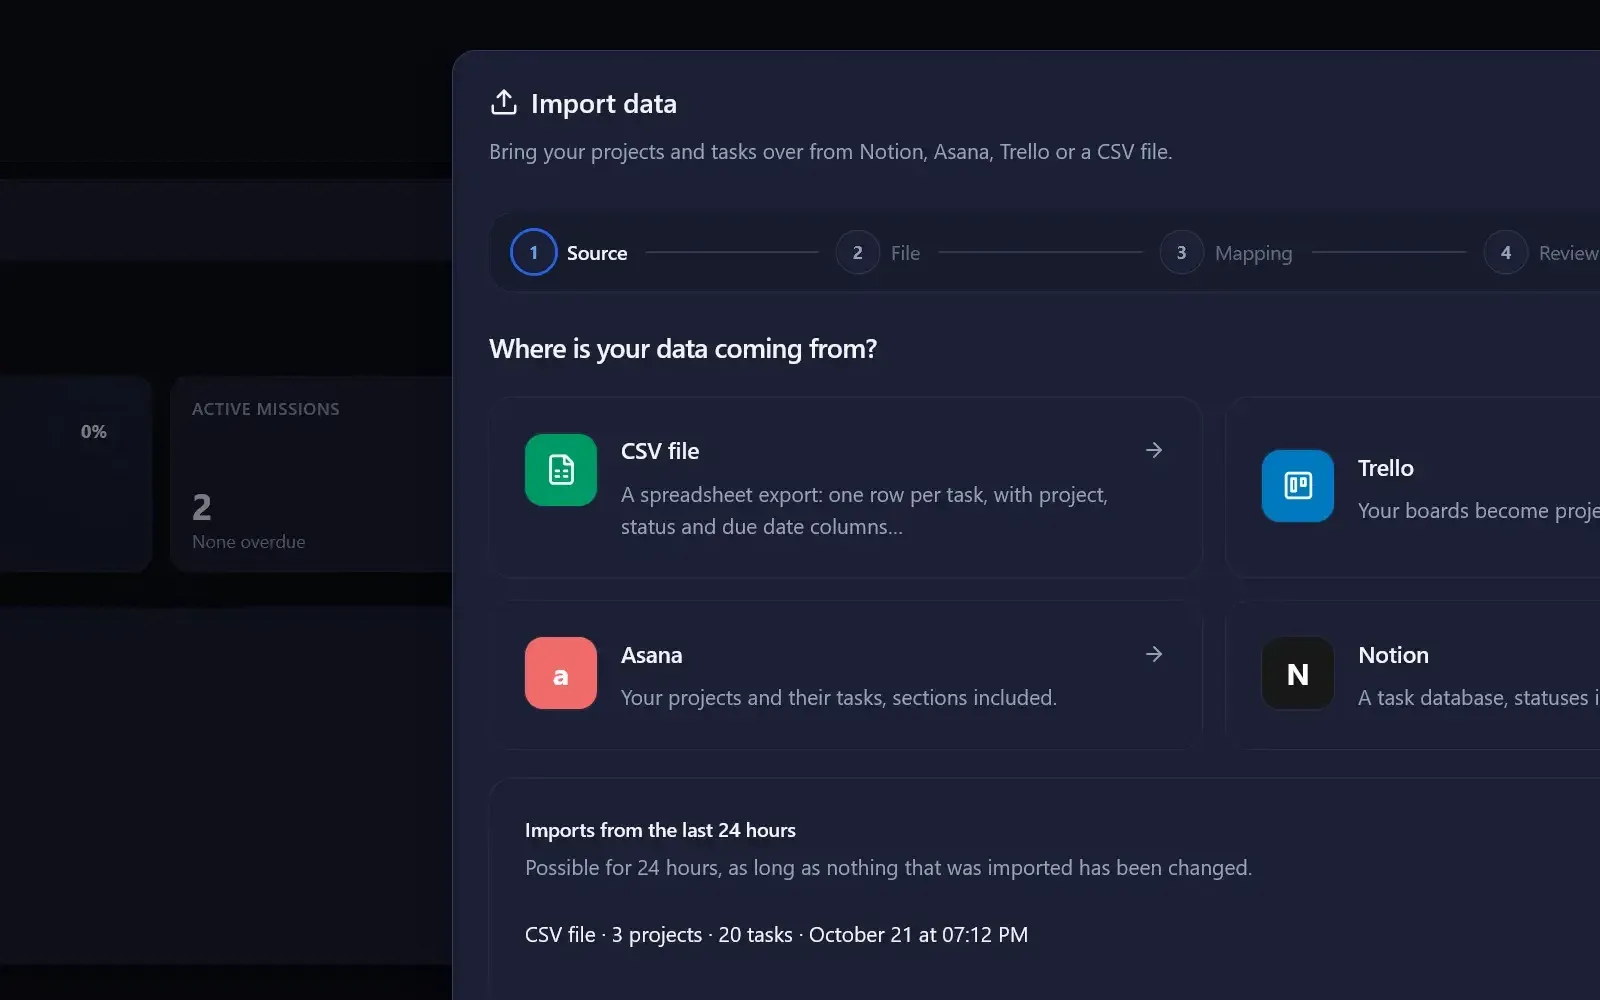Select the CSV file source title
This screenshot has width=1600, height=1000.
(x=660, y=451)
